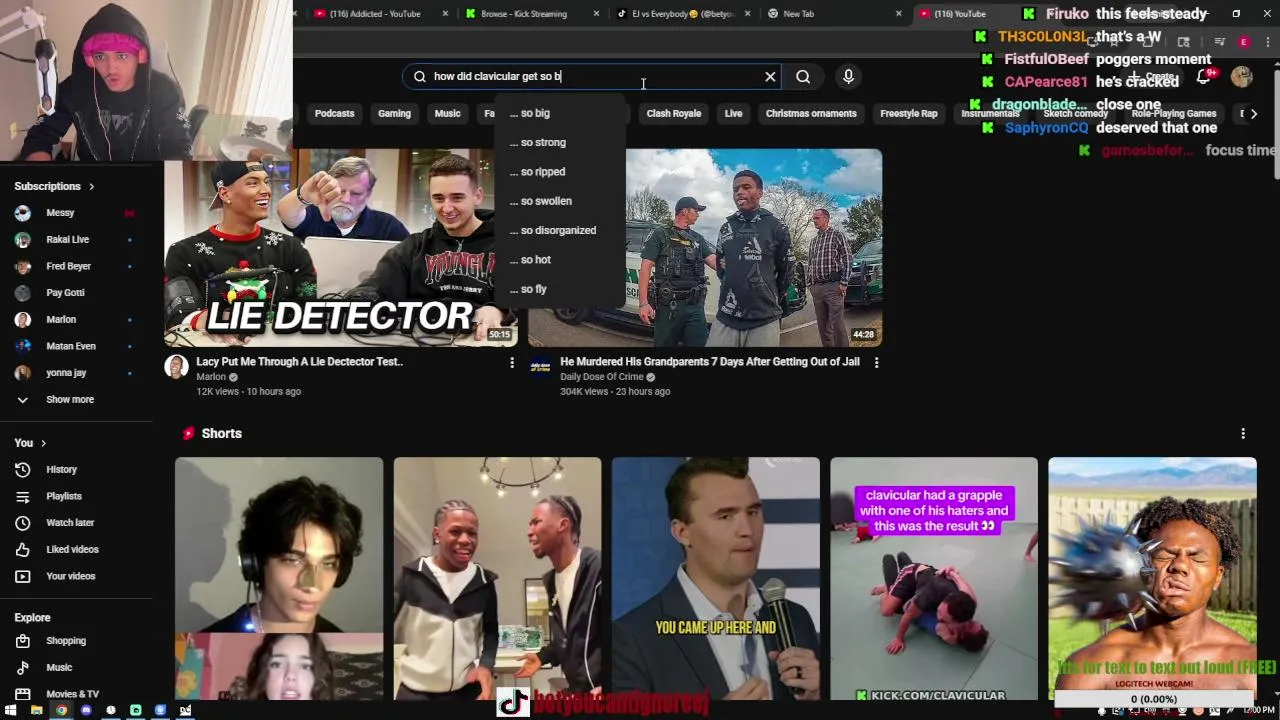Close the New Tab browser tab
This screenshot has width=1280, height=720.
click(x=899, y=14)
